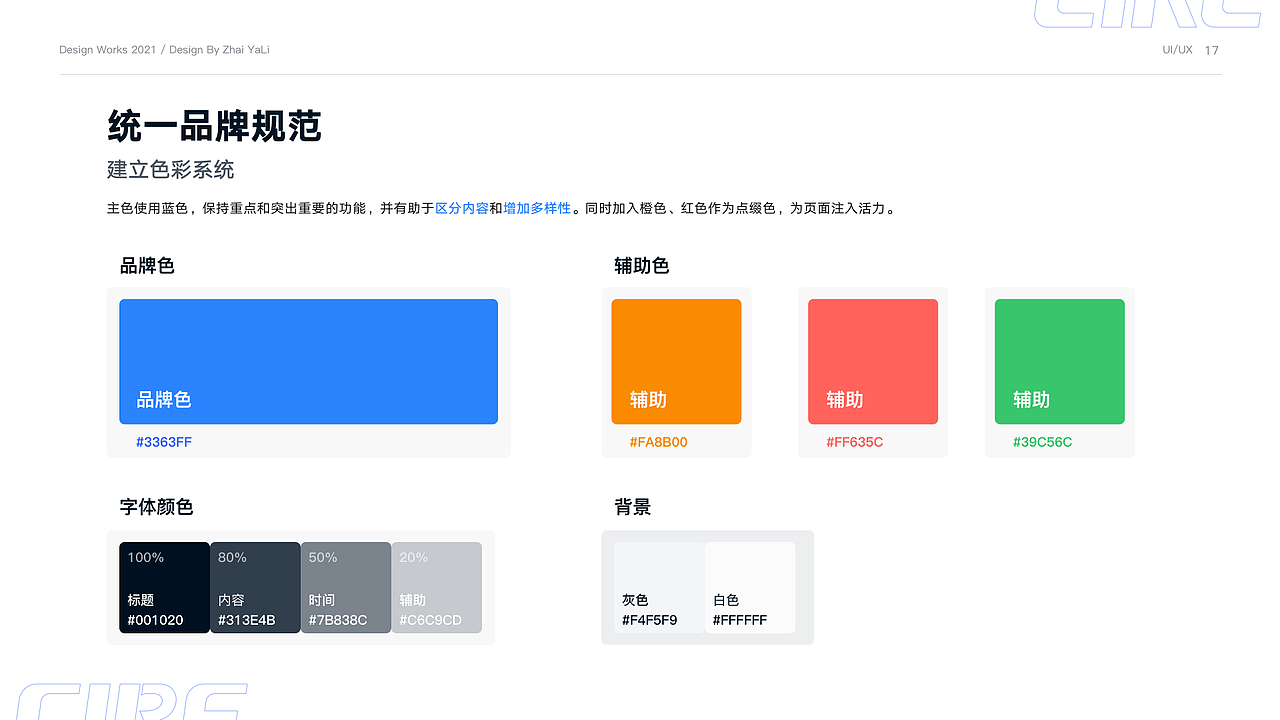Click the hex code #FFFFFF
Image resolution: width=1280 pixels, height=720 pixels.
coord(740,620)
